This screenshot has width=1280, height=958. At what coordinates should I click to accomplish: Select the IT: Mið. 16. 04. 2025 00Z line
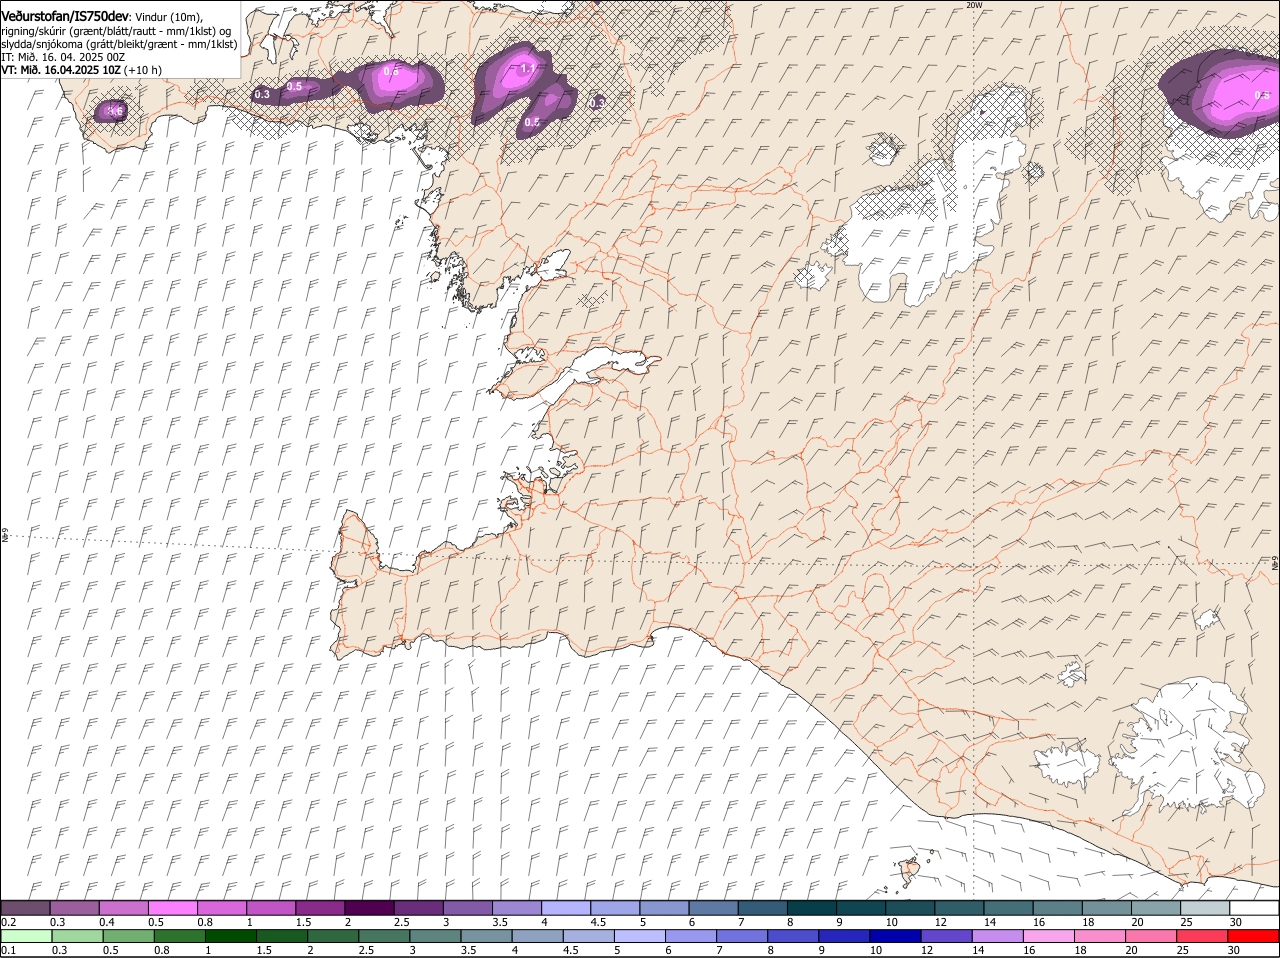coord(64,57)
